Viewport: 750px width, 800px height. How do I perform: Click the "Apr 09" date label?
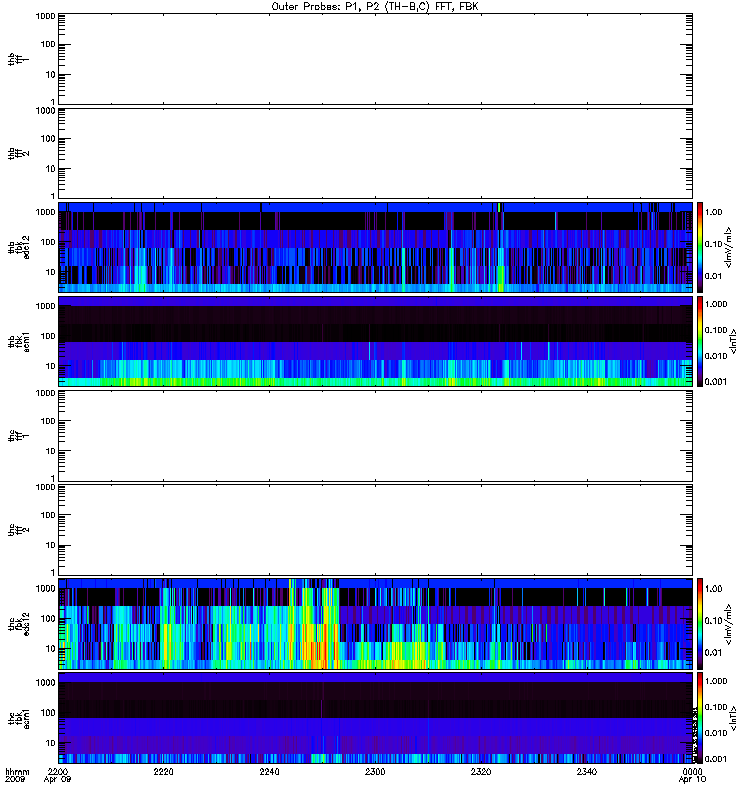[x=58, y=780]
